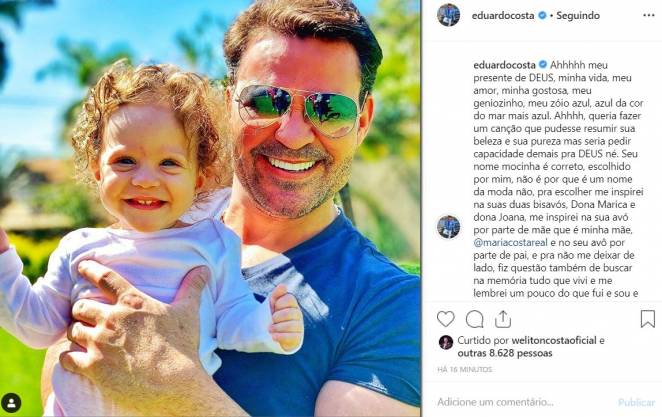Toggle the Seguindo follow status
Screen dimensions: 662x417
(578, 16)
